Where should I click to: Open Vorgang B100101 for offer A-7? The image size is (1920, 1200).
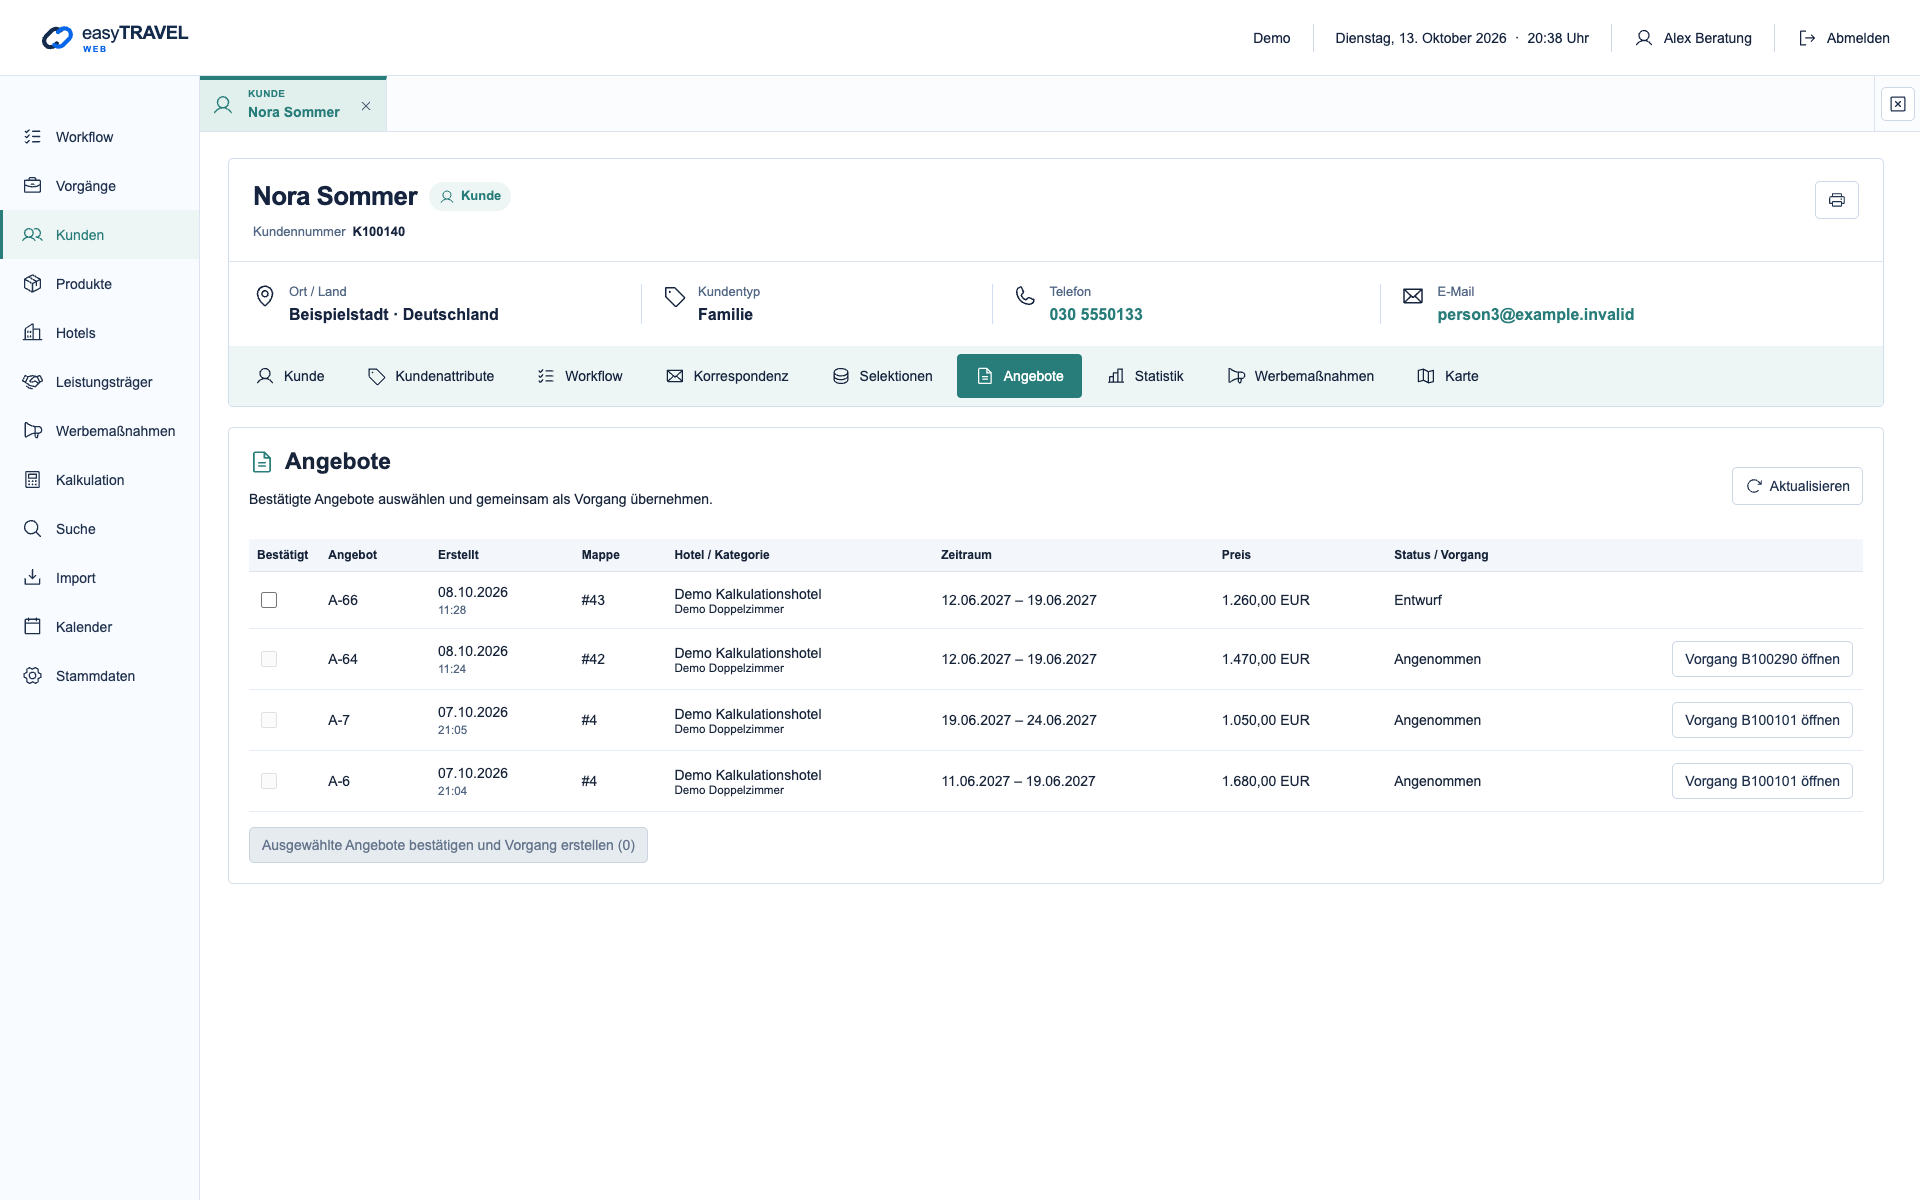coord(1762,720)
